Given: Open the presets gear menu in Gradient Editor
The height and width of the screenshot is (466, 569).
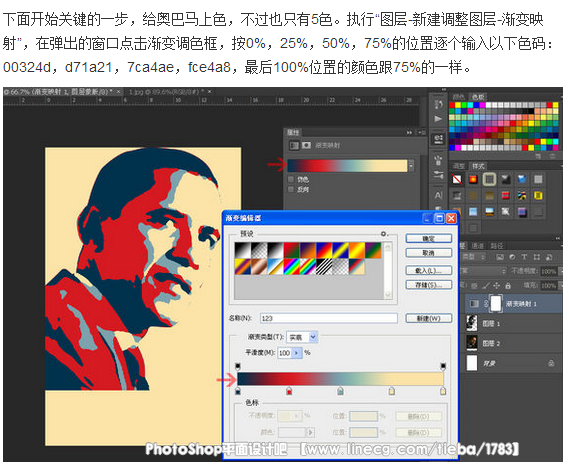Looking at the screenshot, I should 384,234.
